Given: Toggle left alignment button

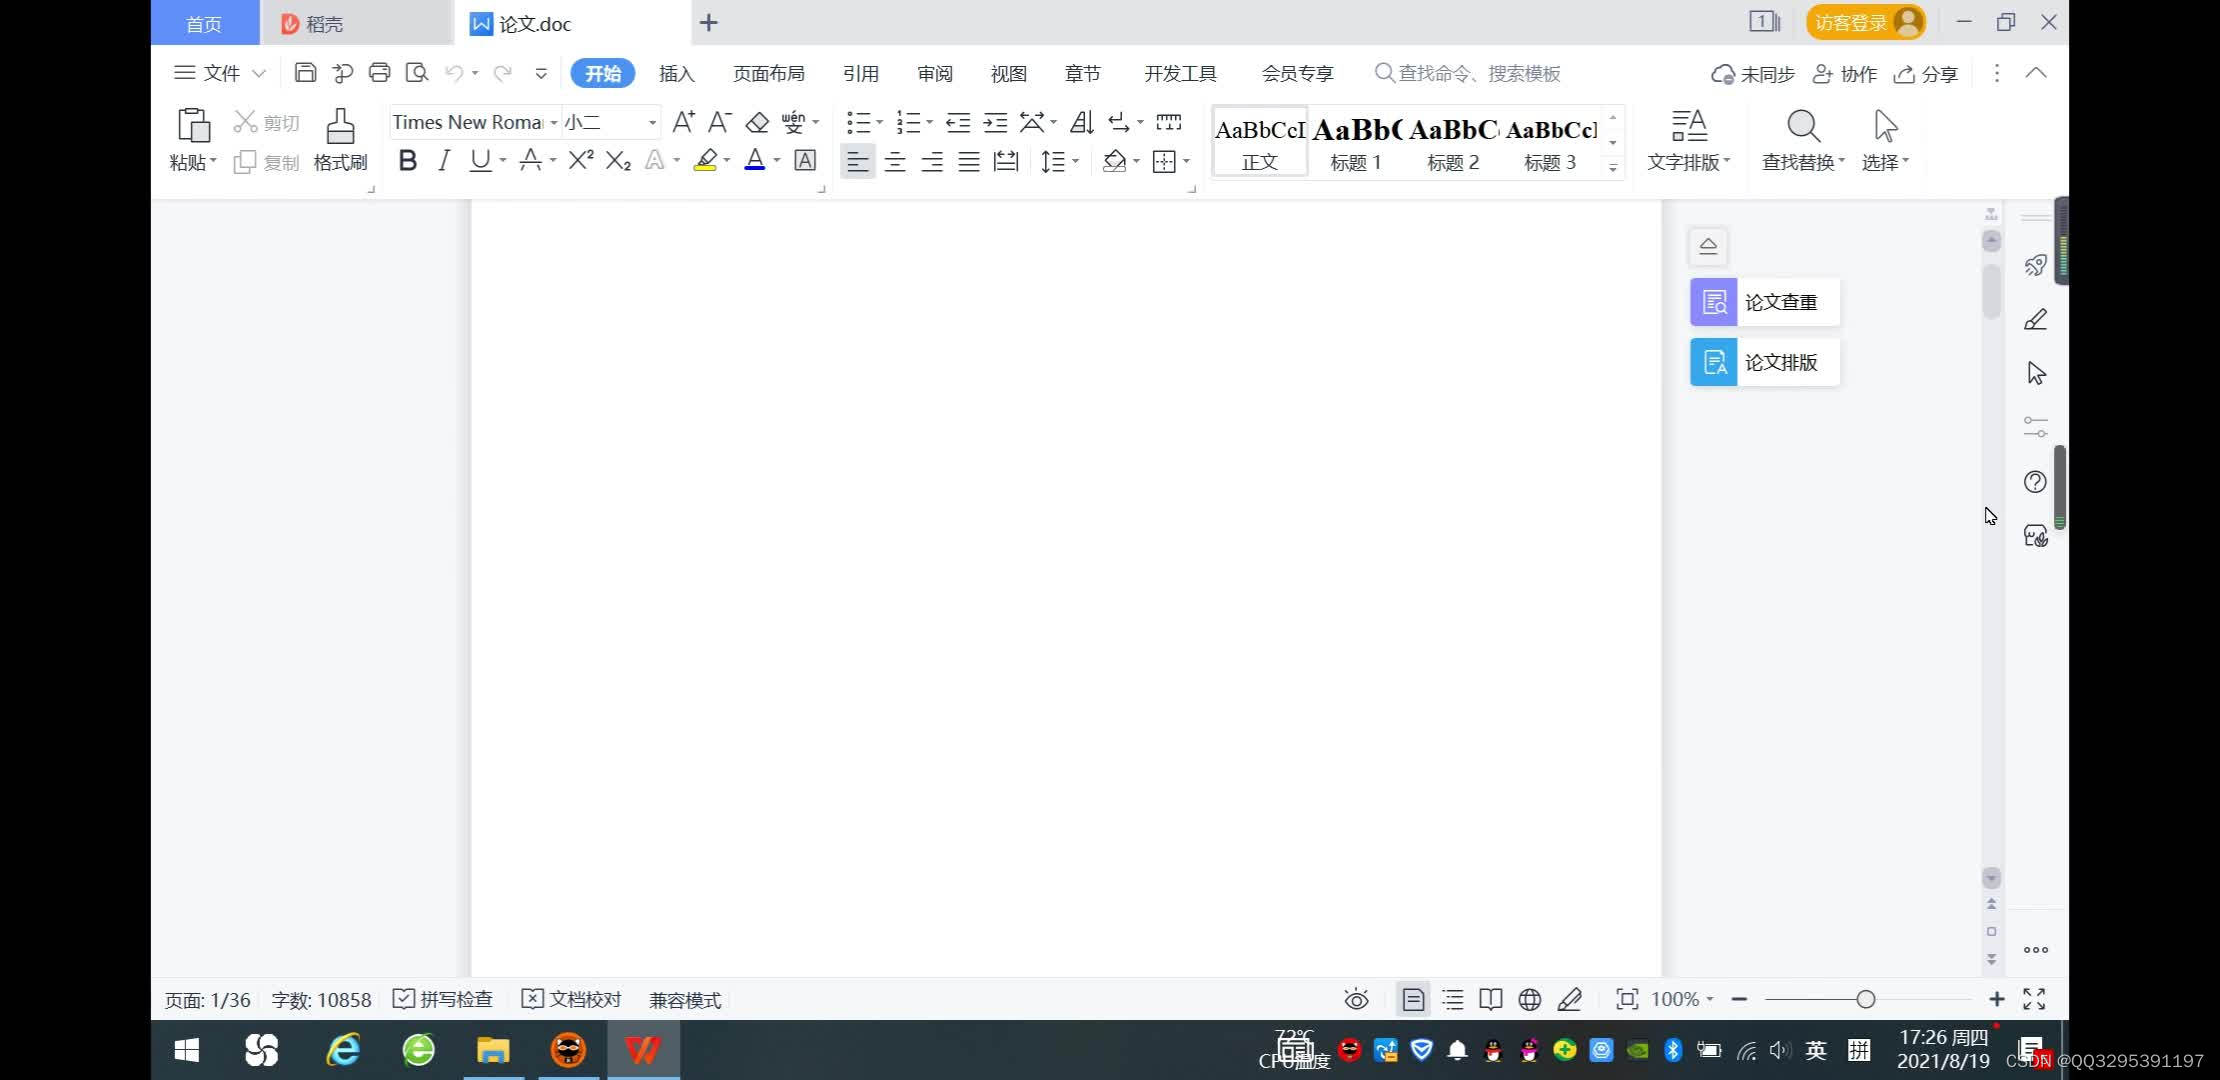Looking at the screenshot, I should tap(857, 161).
